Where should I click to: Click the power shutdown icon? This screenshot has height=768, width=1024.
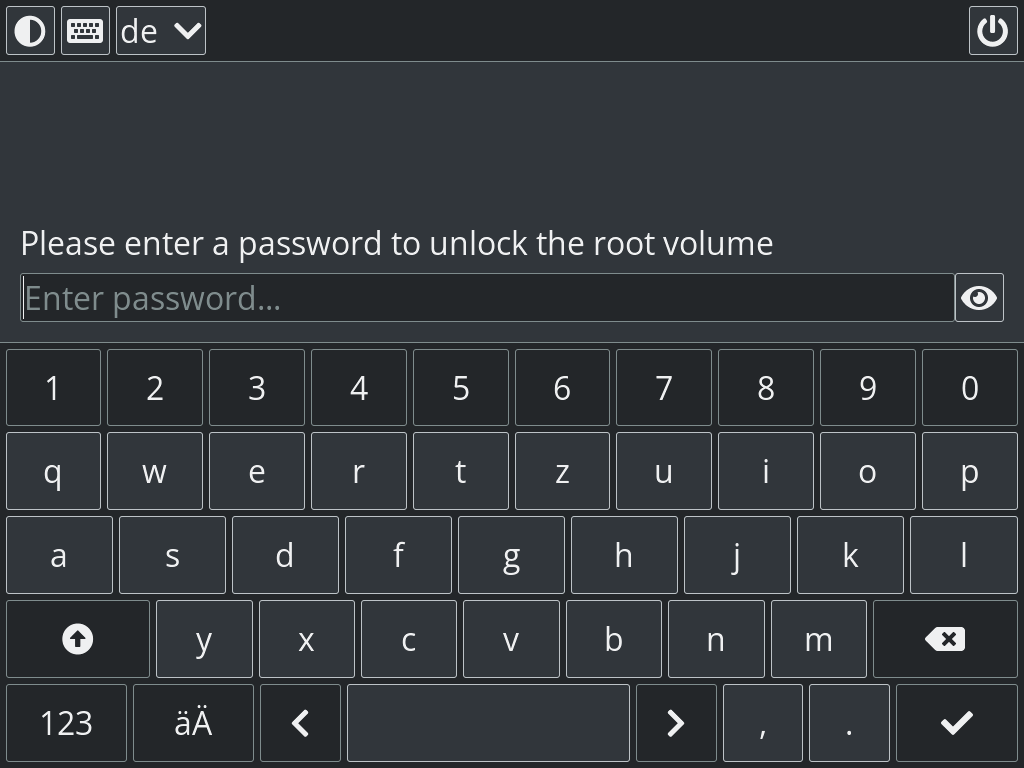pyautogui.click(x=992, y=31)
